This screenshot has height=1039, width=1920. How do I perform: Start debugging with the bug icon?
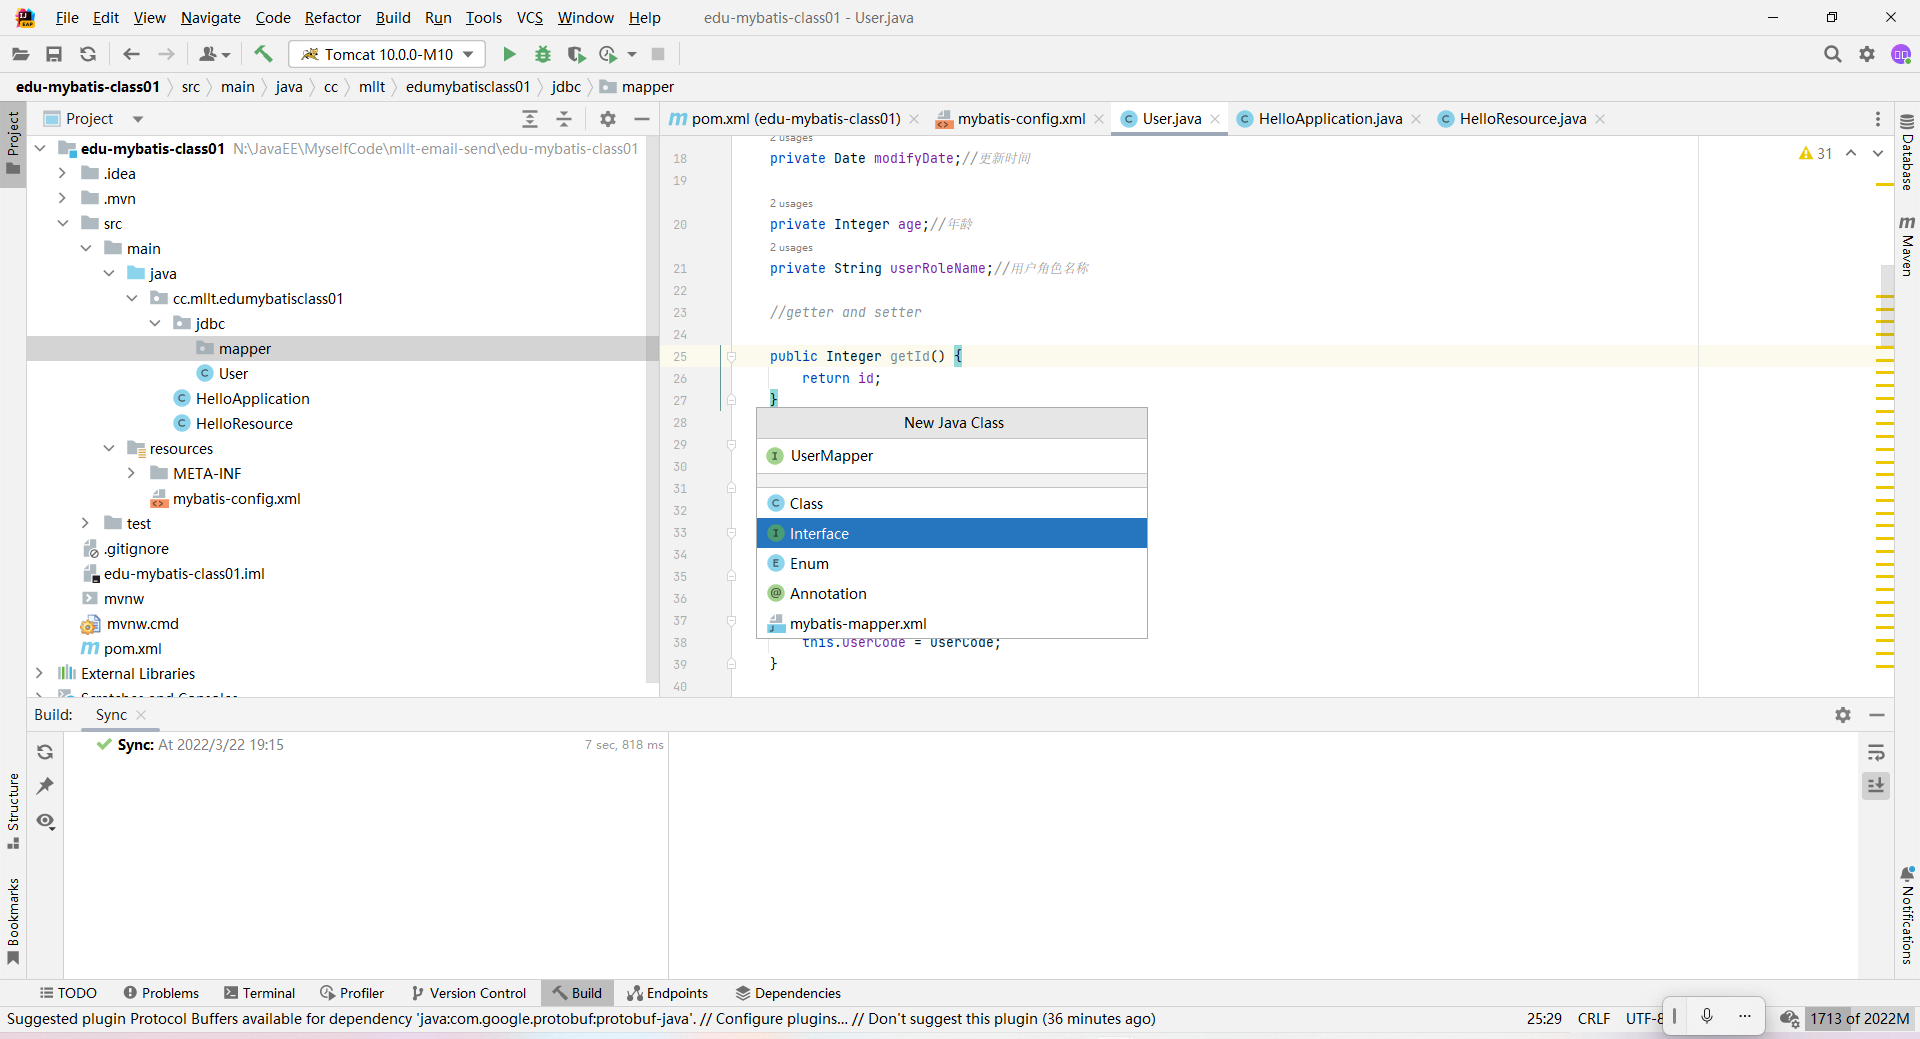pyautogui.click(x=543, y=54)
